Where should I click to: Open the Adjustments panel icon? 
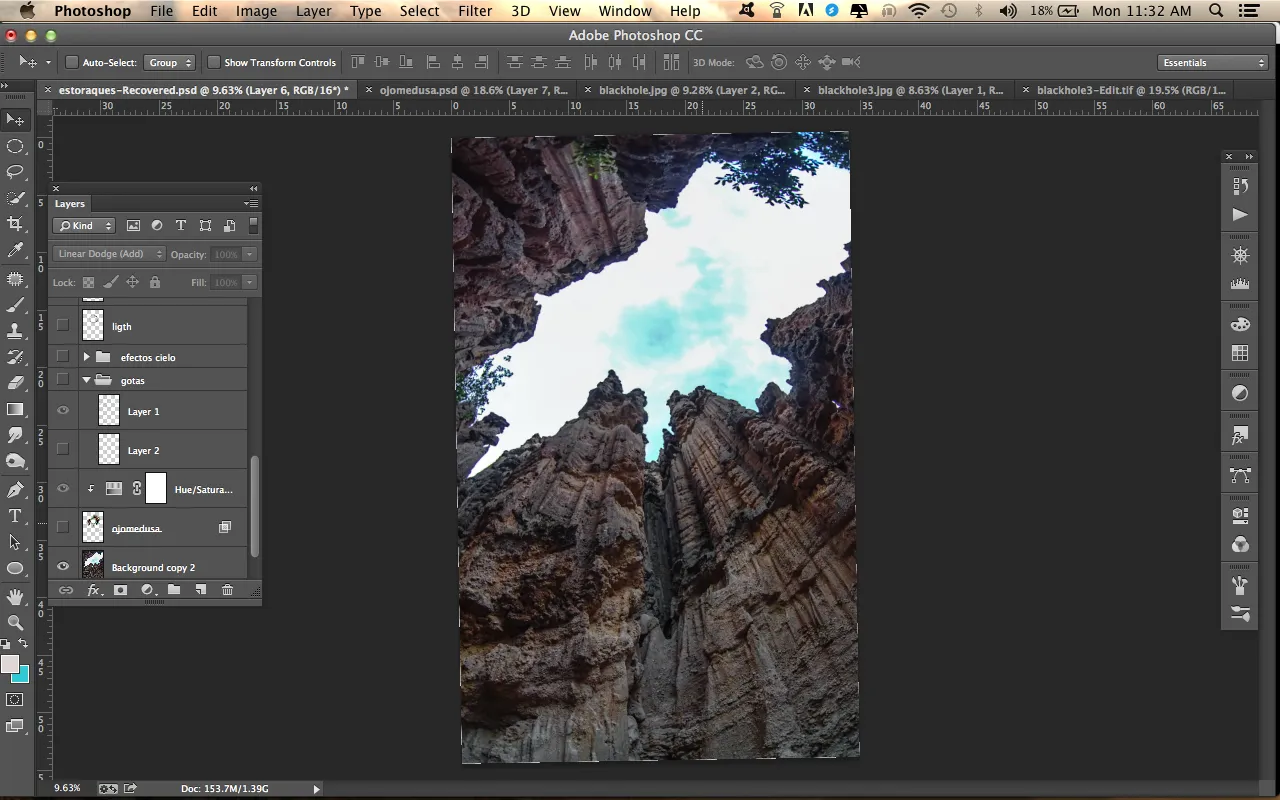tap(1240, 393)
